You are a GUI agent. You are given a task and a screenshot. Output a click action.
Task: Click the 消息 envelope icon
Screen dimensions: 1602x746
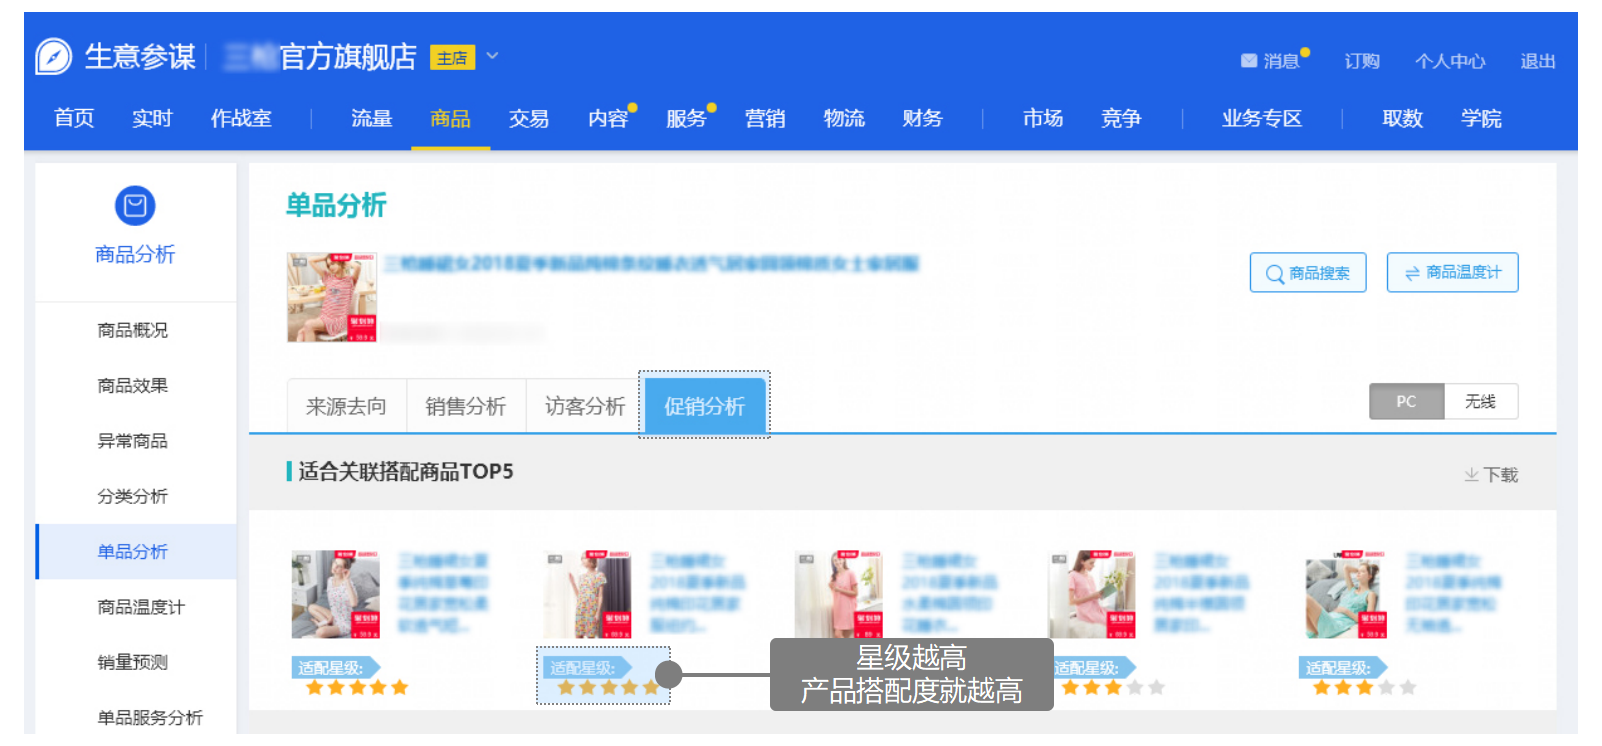coord(1248,61)
